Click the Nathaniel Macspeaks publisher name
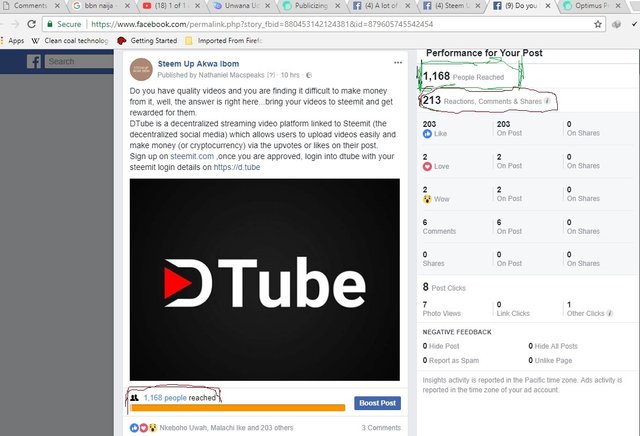The image size is (640, 436). (231, 75)
